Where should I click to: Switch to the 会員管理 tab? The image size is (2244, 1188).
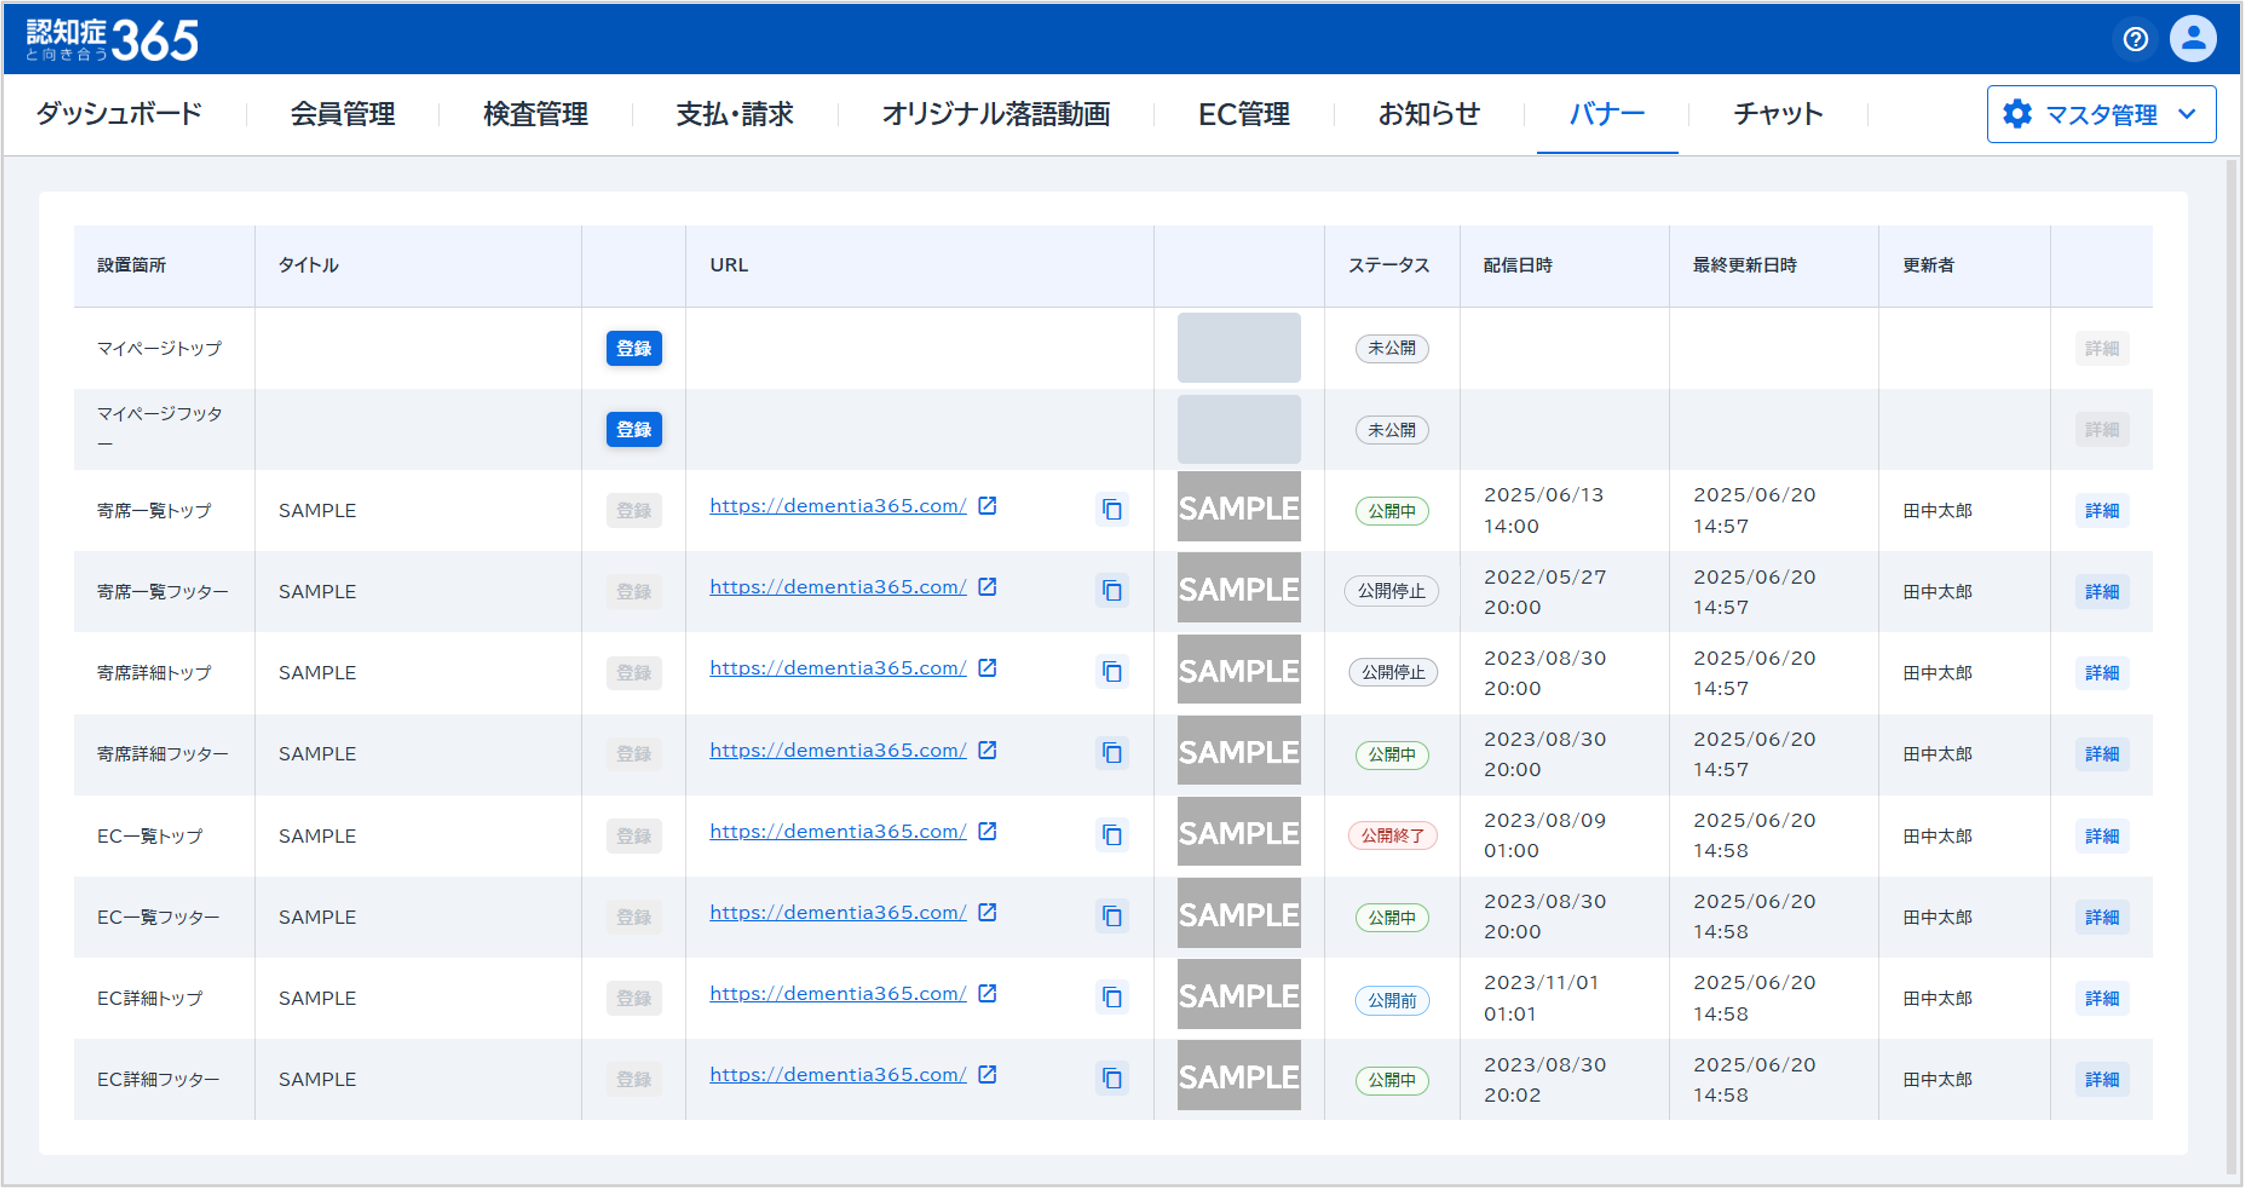tap(342, 114)
